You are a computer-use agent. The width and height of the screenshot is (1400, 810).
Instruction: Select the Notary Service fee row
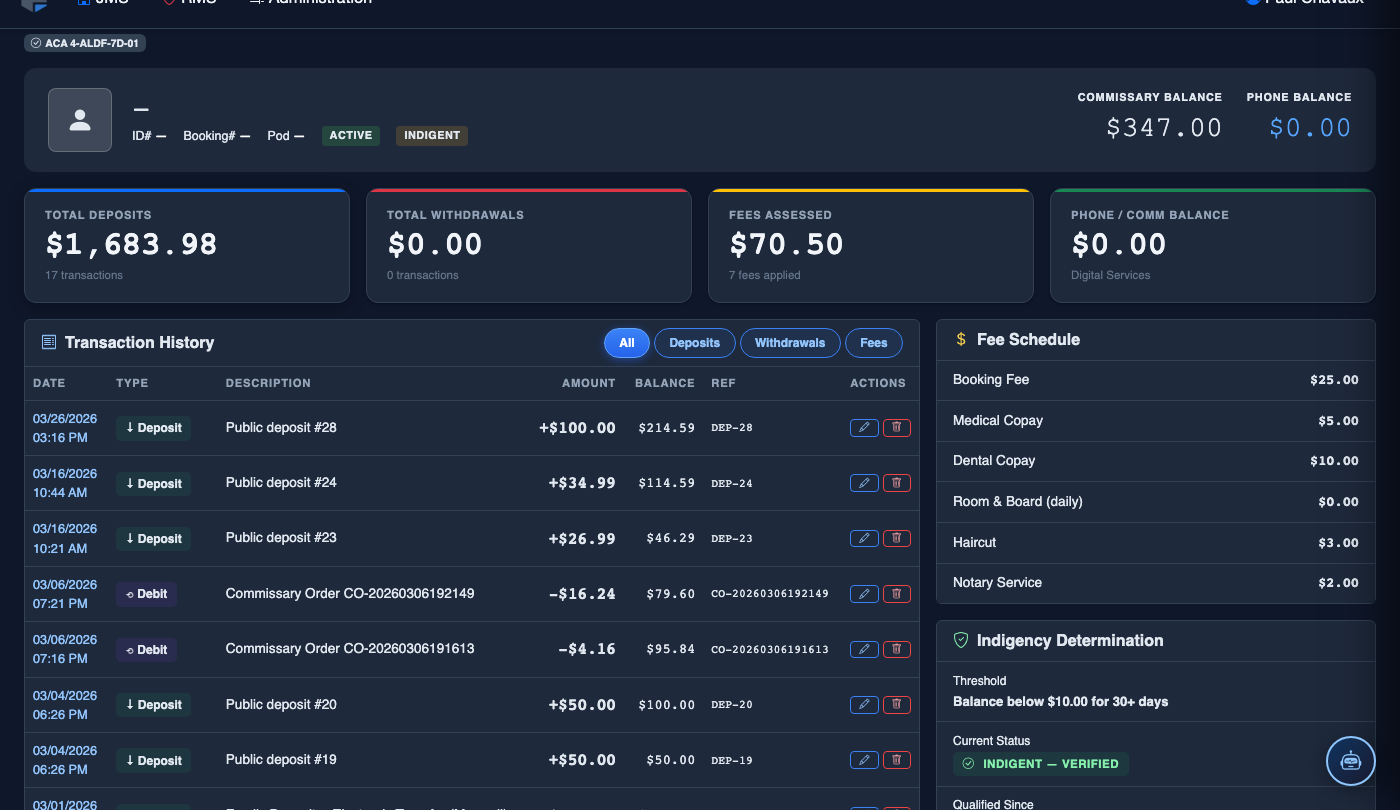tap(1156, 583)
